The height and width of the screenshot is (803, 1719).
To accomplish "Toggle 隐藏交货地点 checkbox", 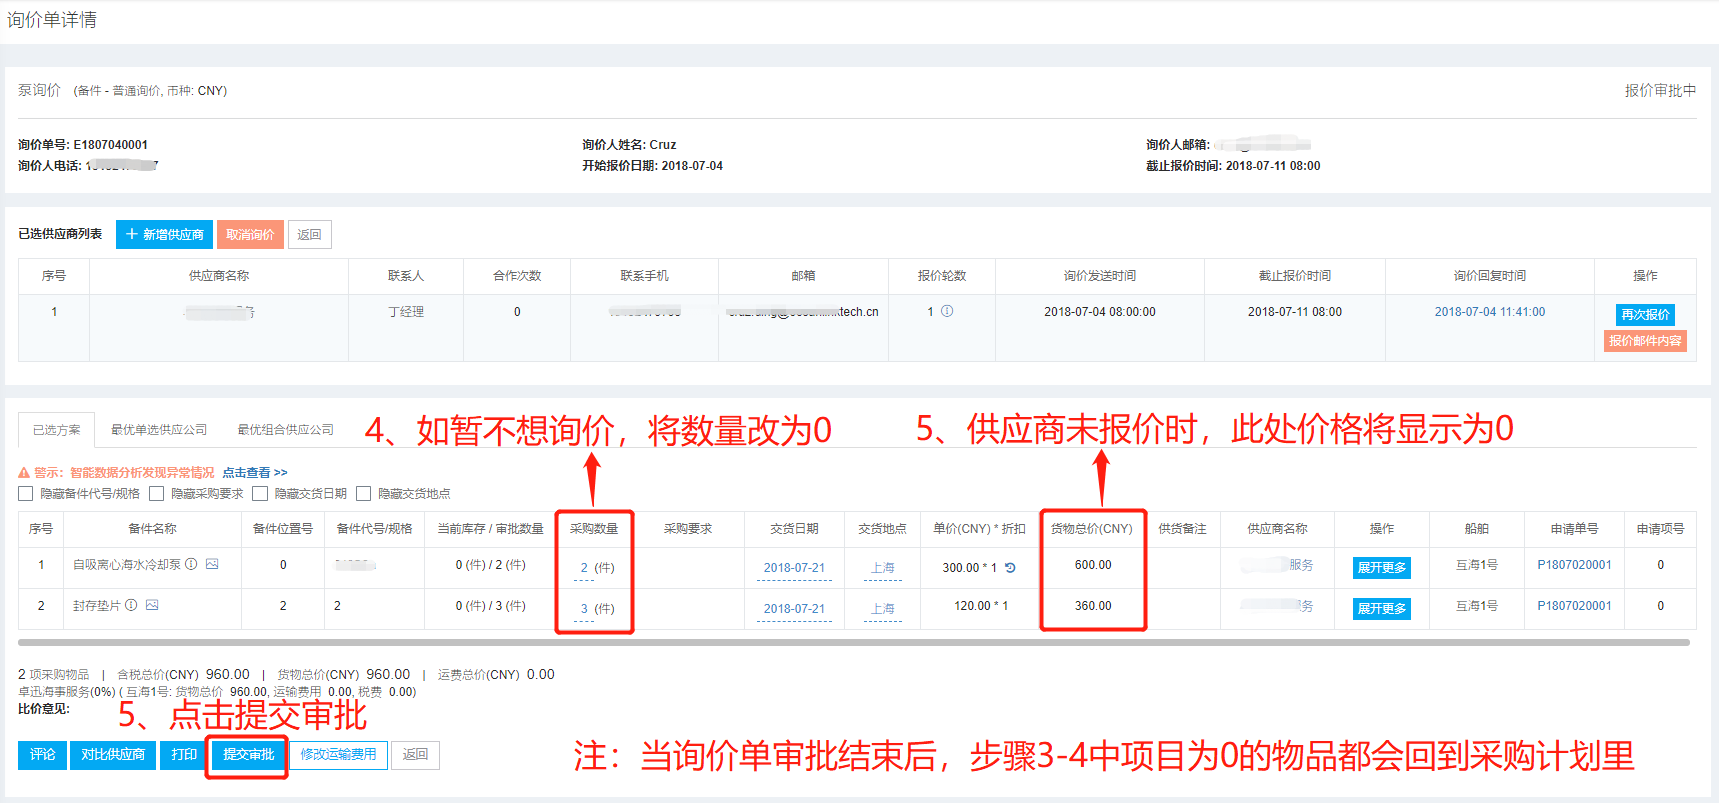I will pyautogui.click(x=364, y=493).
